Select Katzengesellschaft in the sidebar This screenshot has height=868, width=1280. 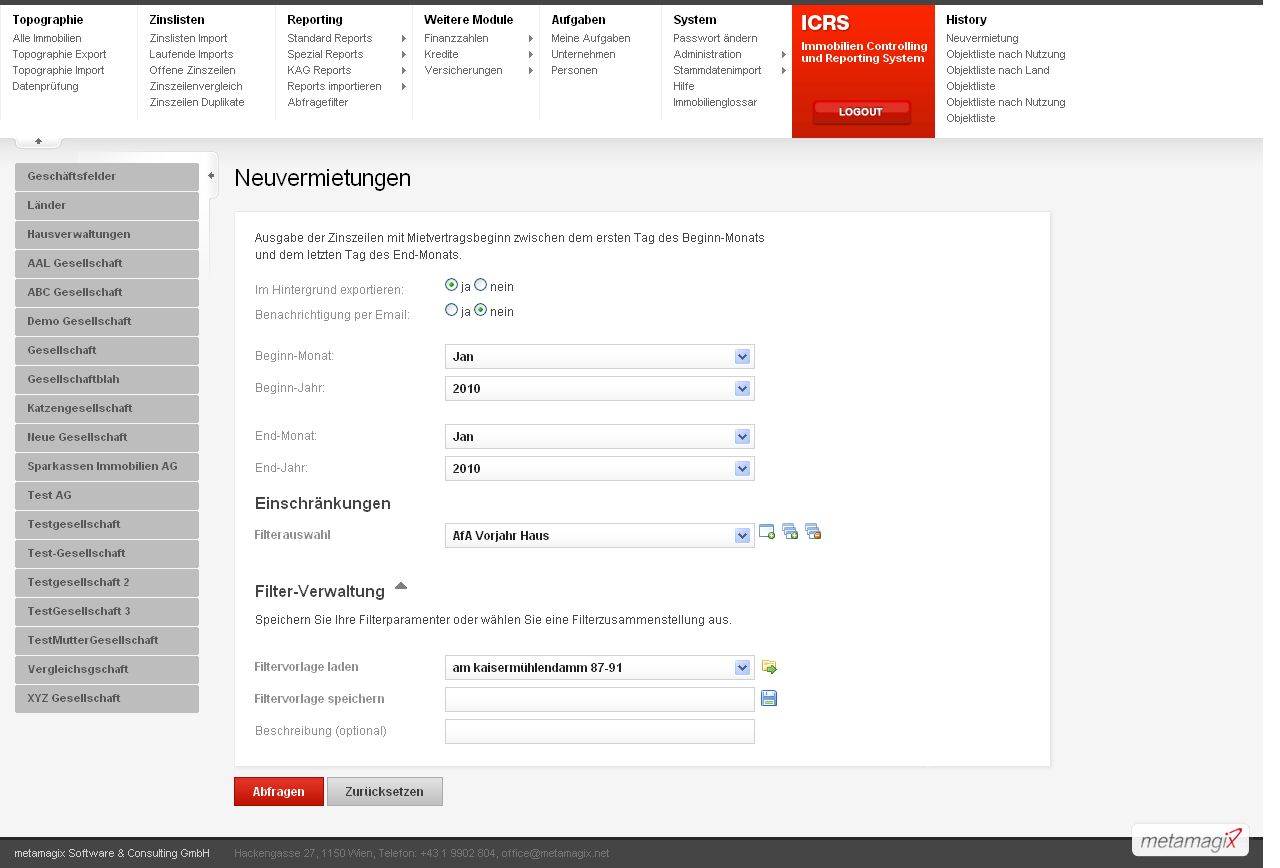coord(107,408)
